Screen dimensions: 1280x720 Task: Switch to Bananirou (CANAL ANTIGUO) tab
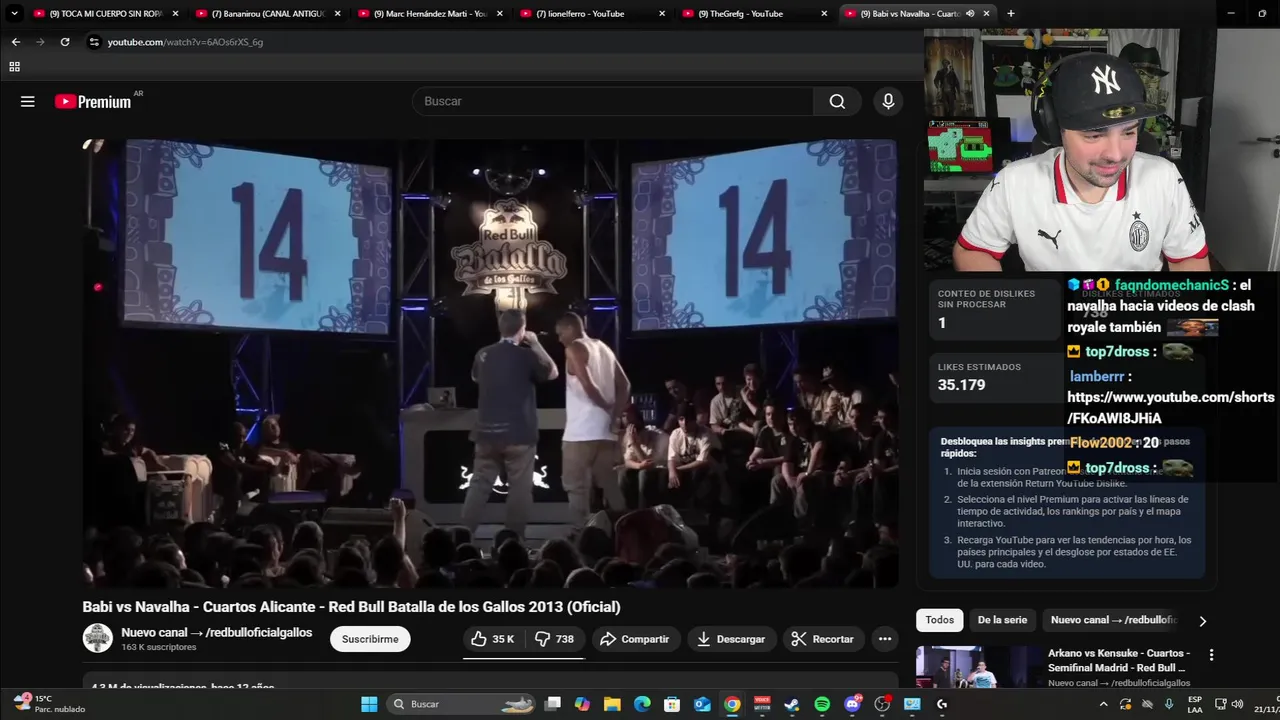point(267,14)
